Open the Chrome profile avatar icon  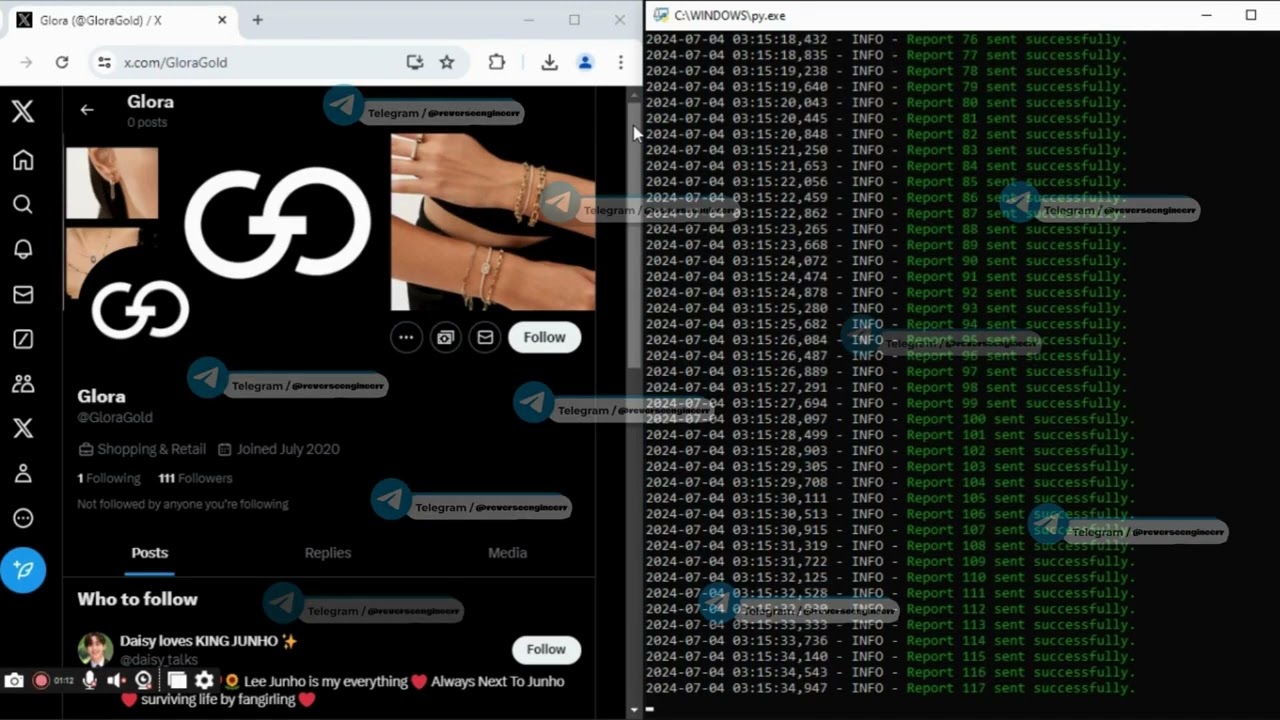(x=585, y=62)
